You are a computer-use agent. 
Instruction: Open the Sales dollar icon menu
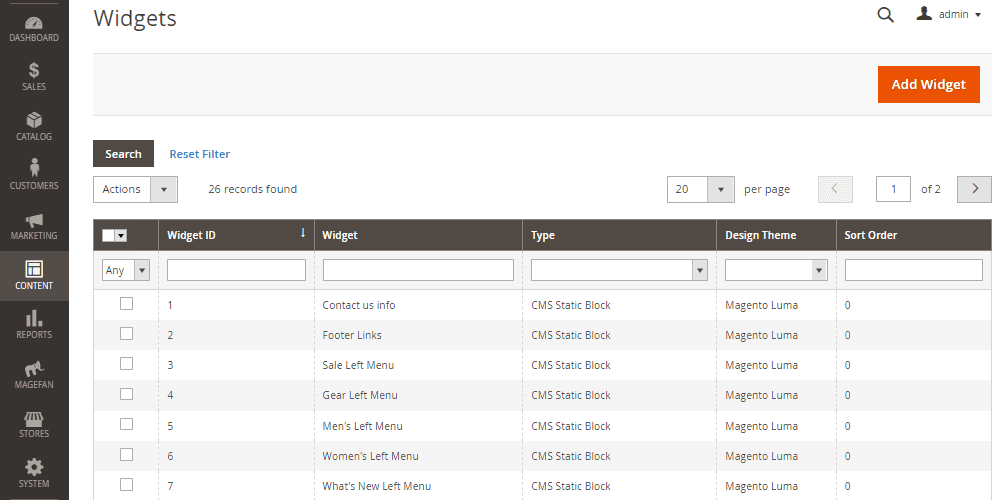tap(34, 76)
